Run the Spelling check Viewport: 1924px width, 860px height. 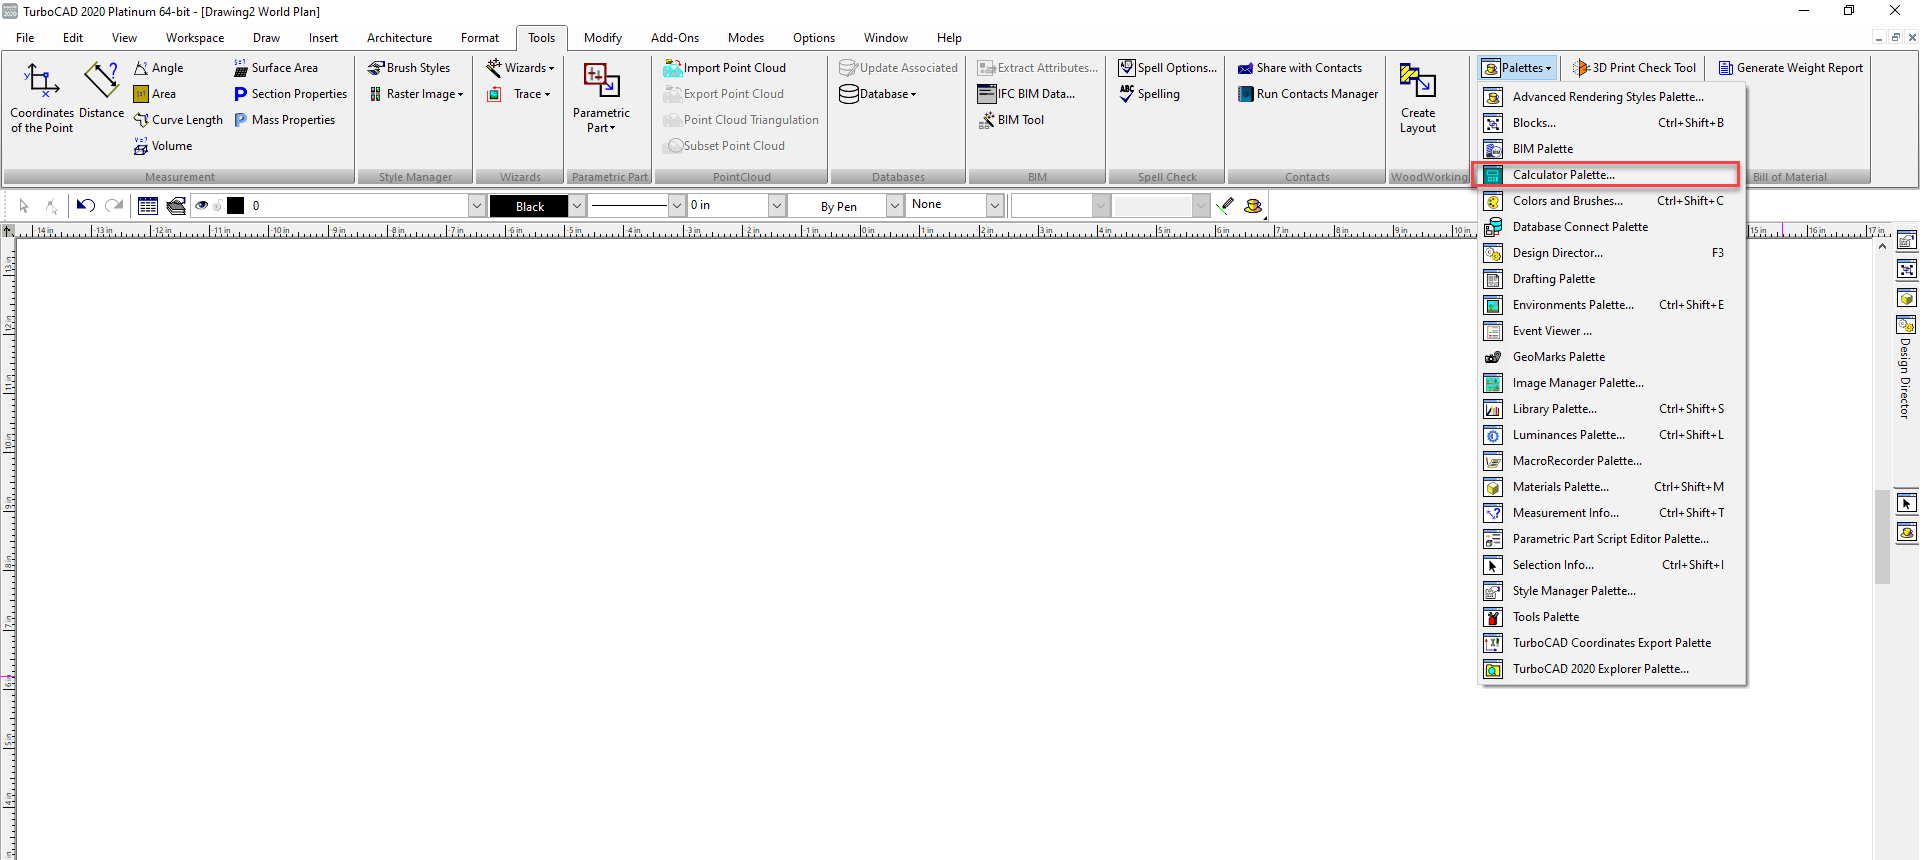[1149, 94]
